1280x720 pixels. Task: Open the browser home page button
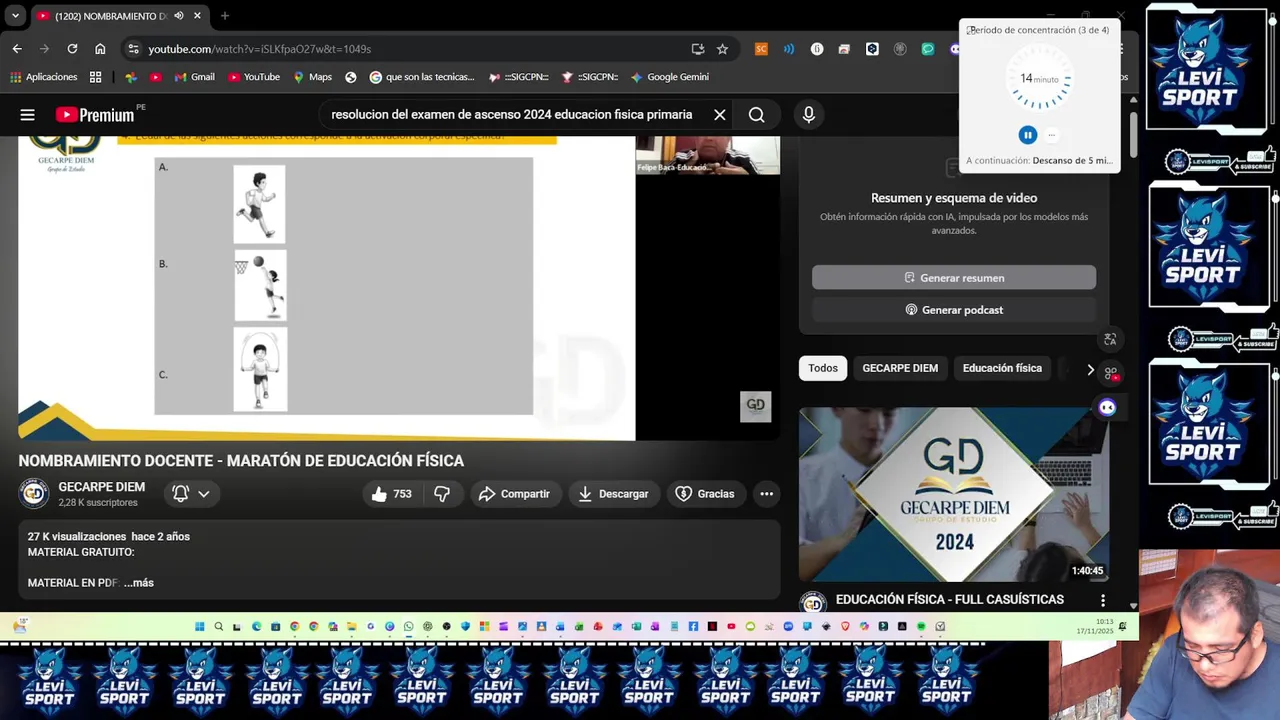click(100, 49)
